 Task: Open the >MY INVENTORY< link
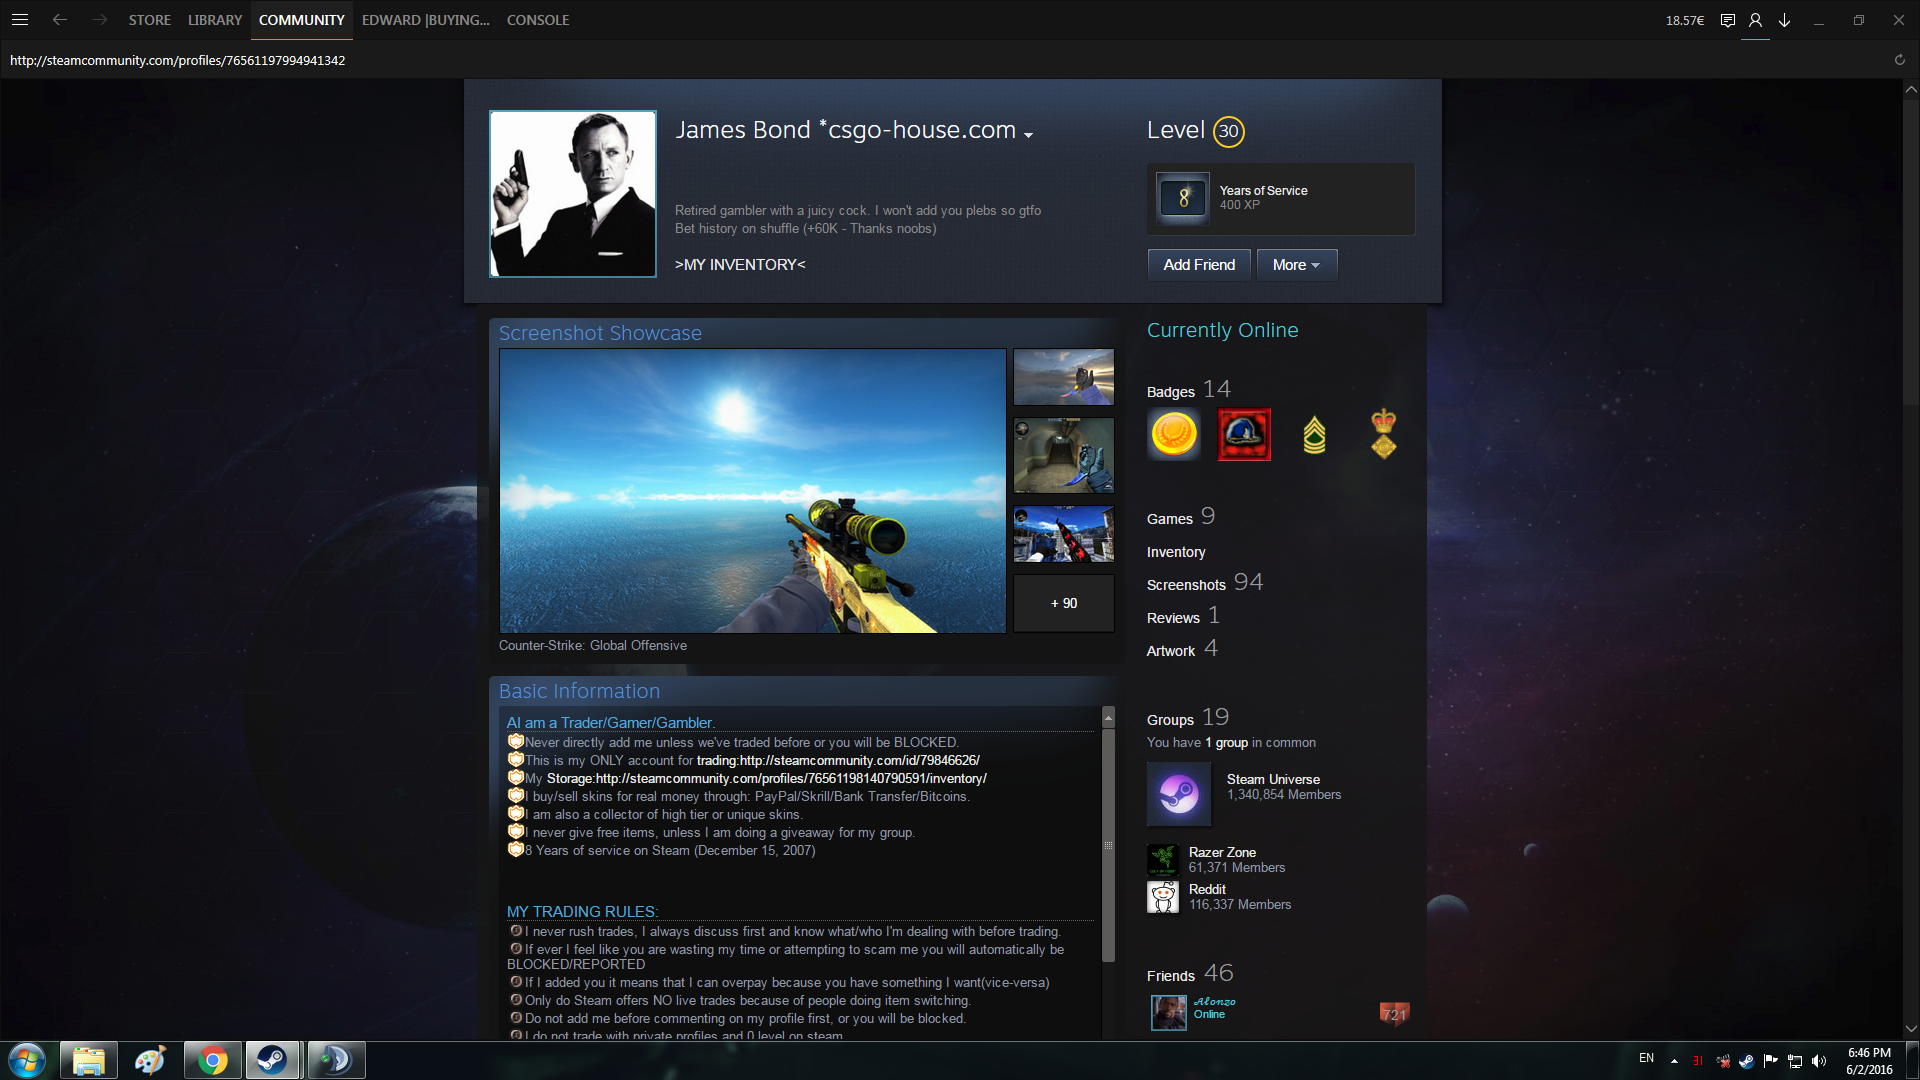[x=740, y=265]
